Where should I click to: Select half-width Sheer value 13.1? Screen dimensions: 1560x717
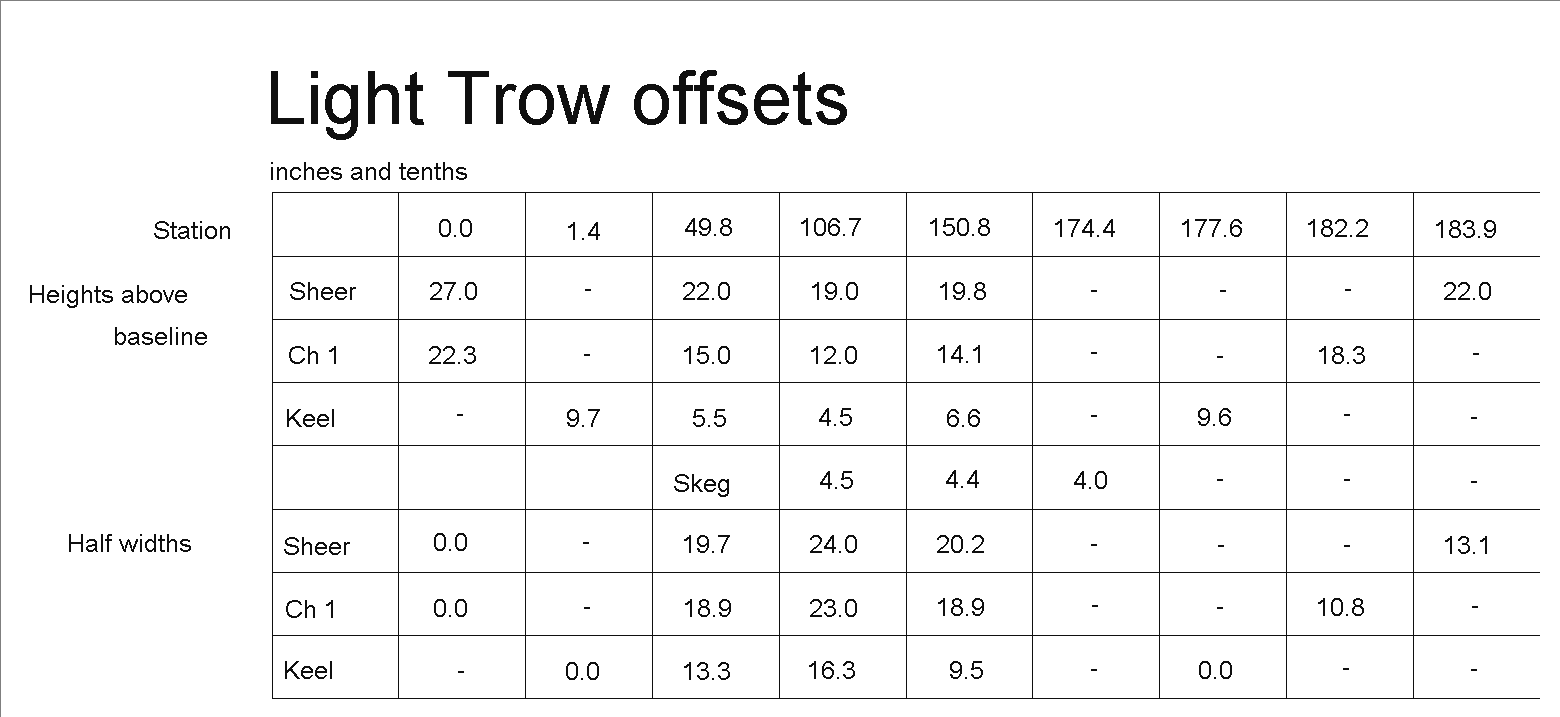[x=1467, y=545]
